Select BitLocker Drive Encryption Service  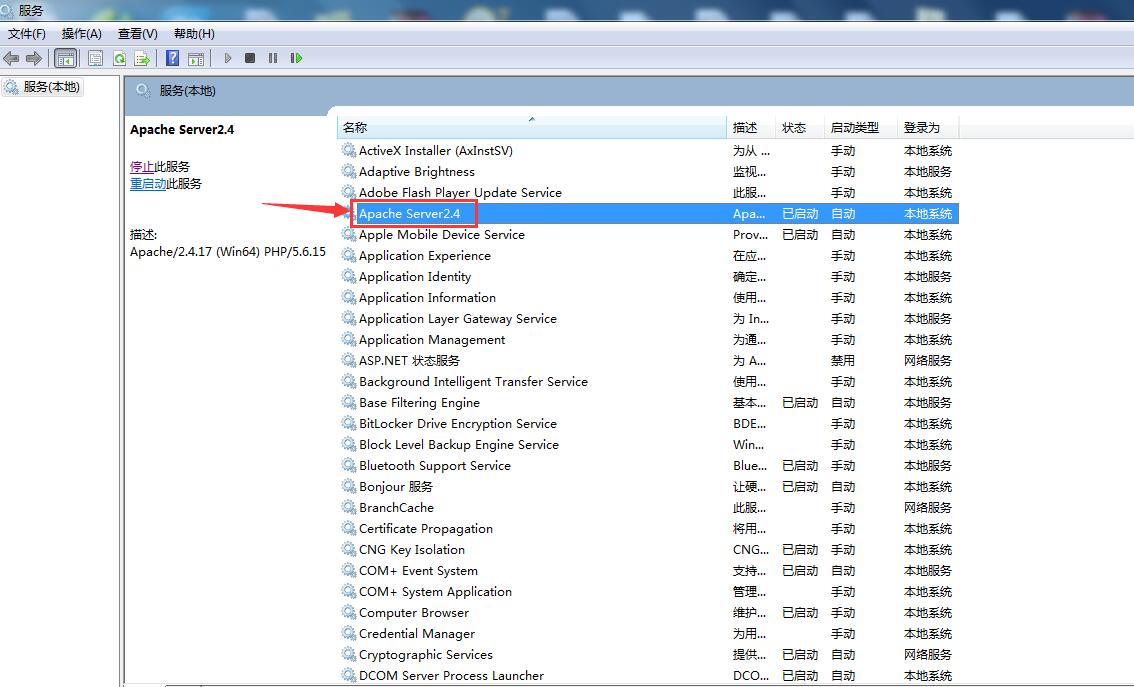click(649, 423)
